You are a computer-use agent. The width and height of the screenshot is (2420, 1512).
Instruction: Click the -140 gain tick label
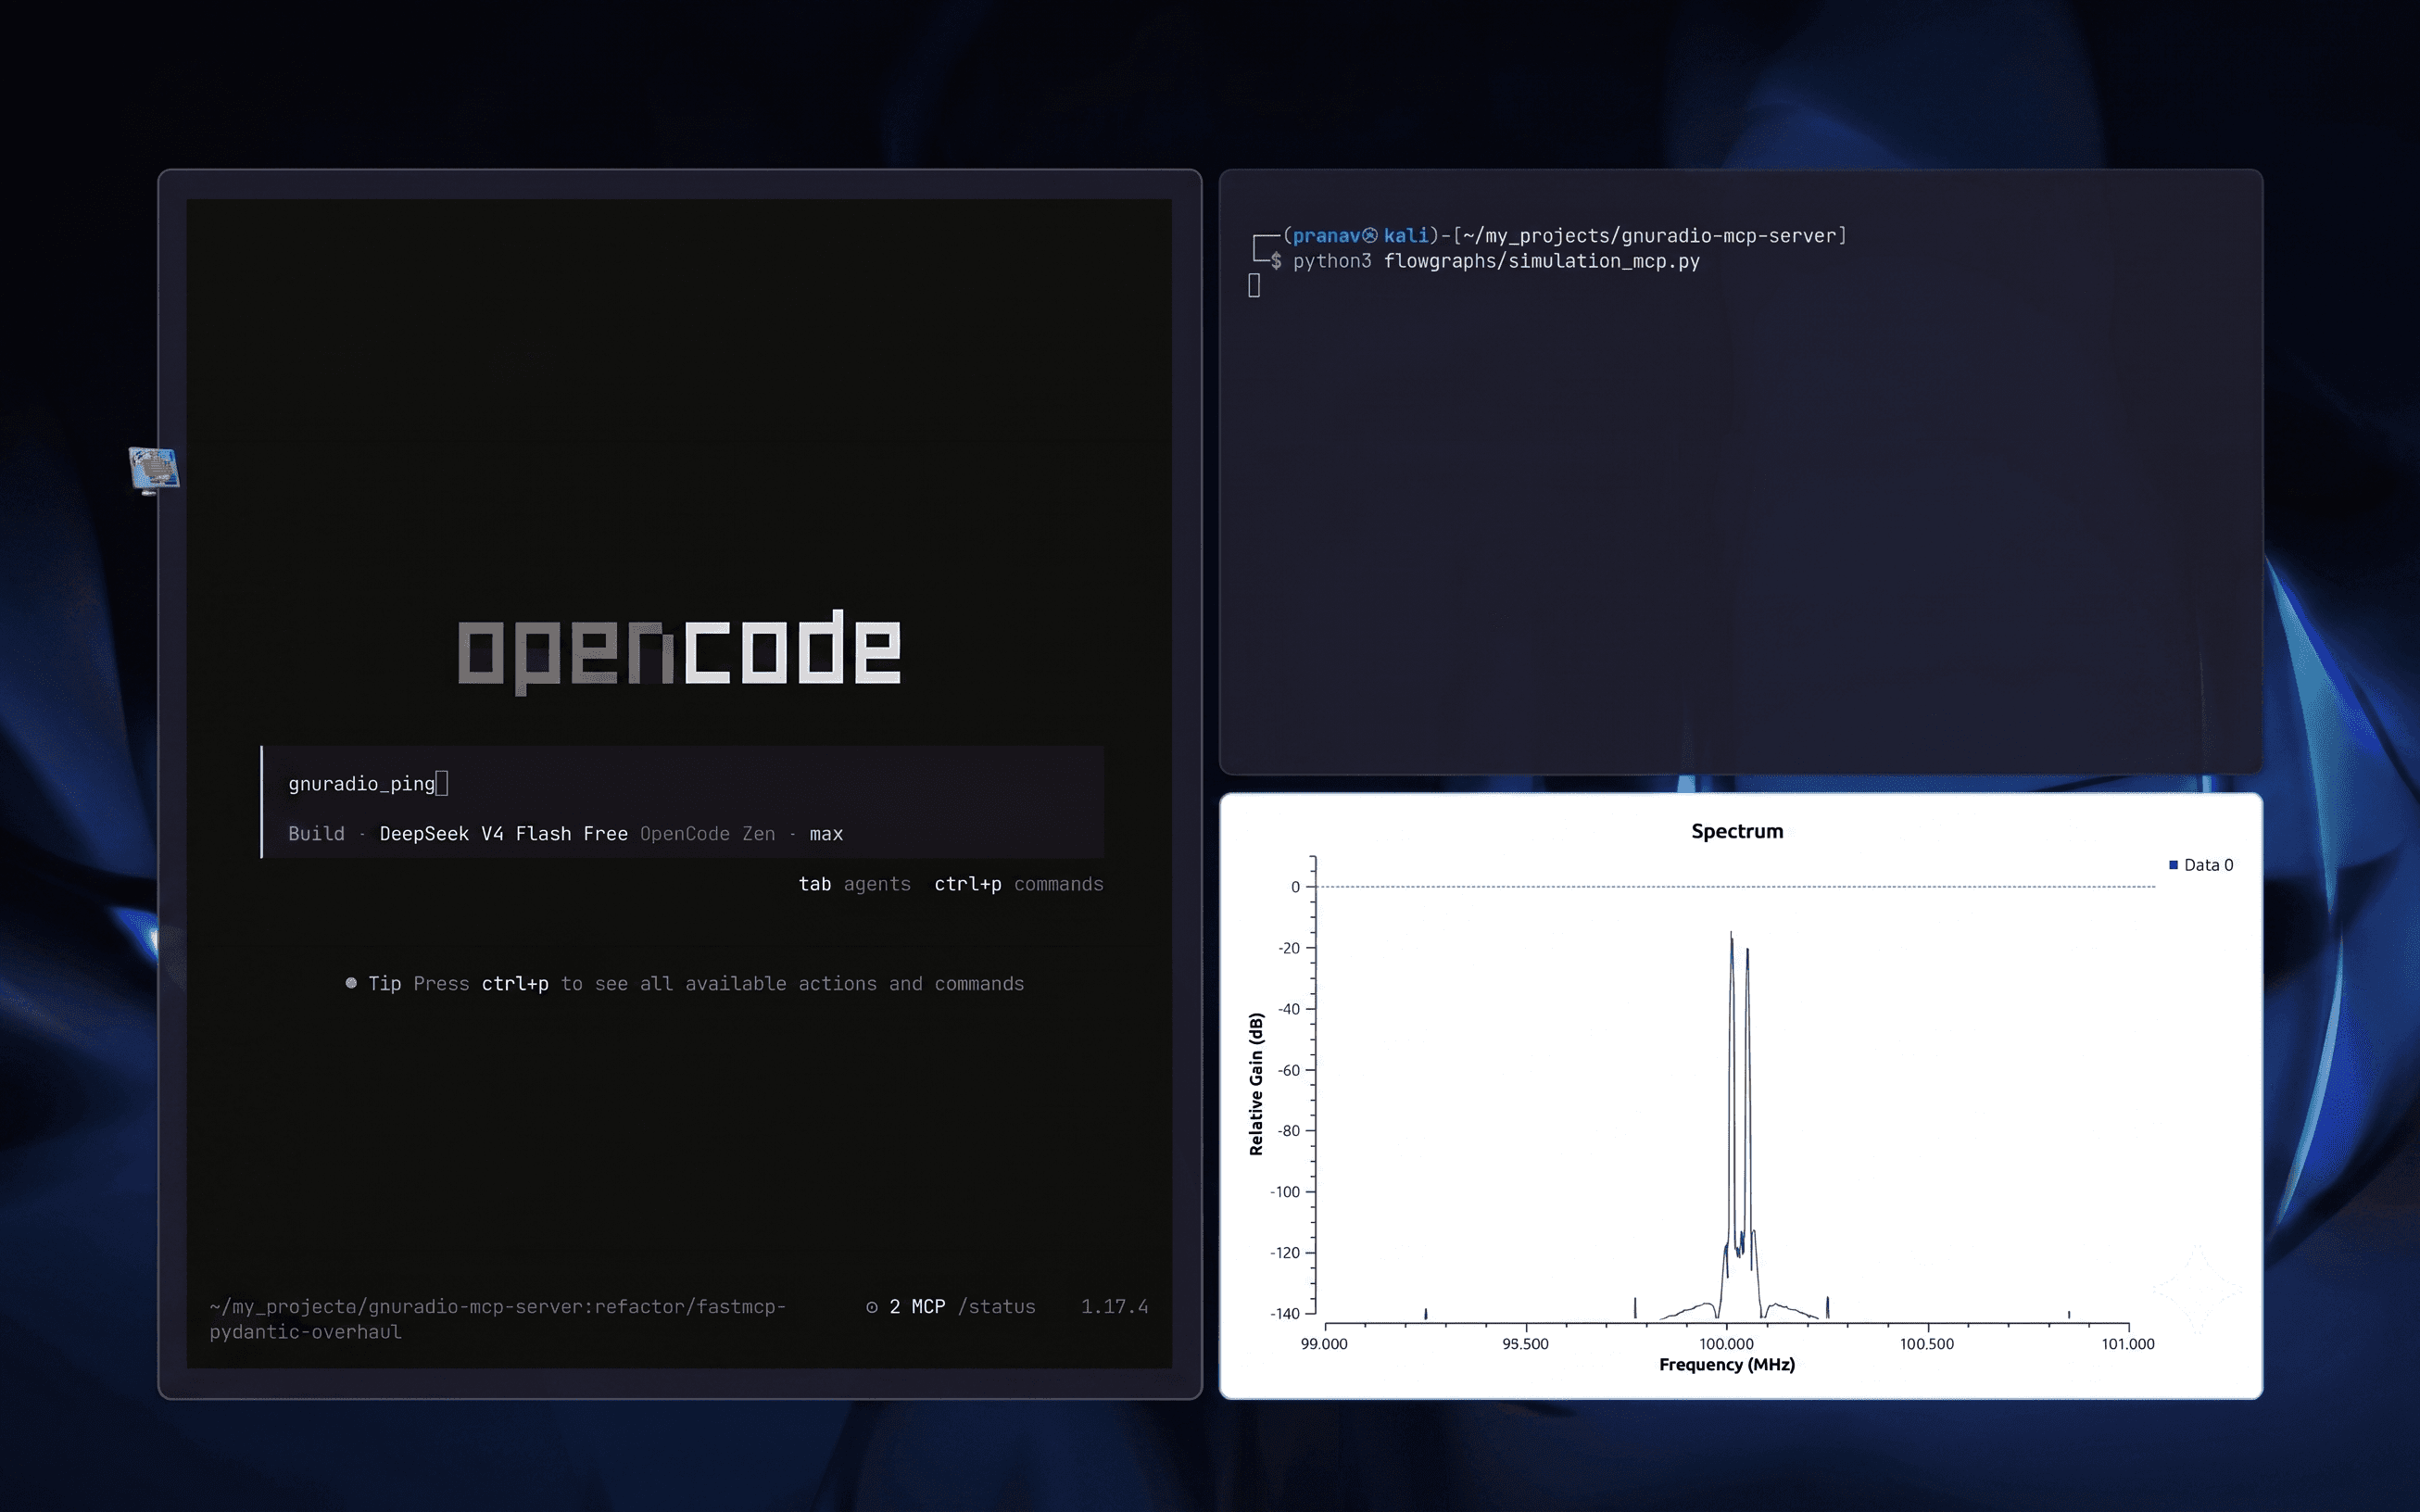[1285, 1314]
